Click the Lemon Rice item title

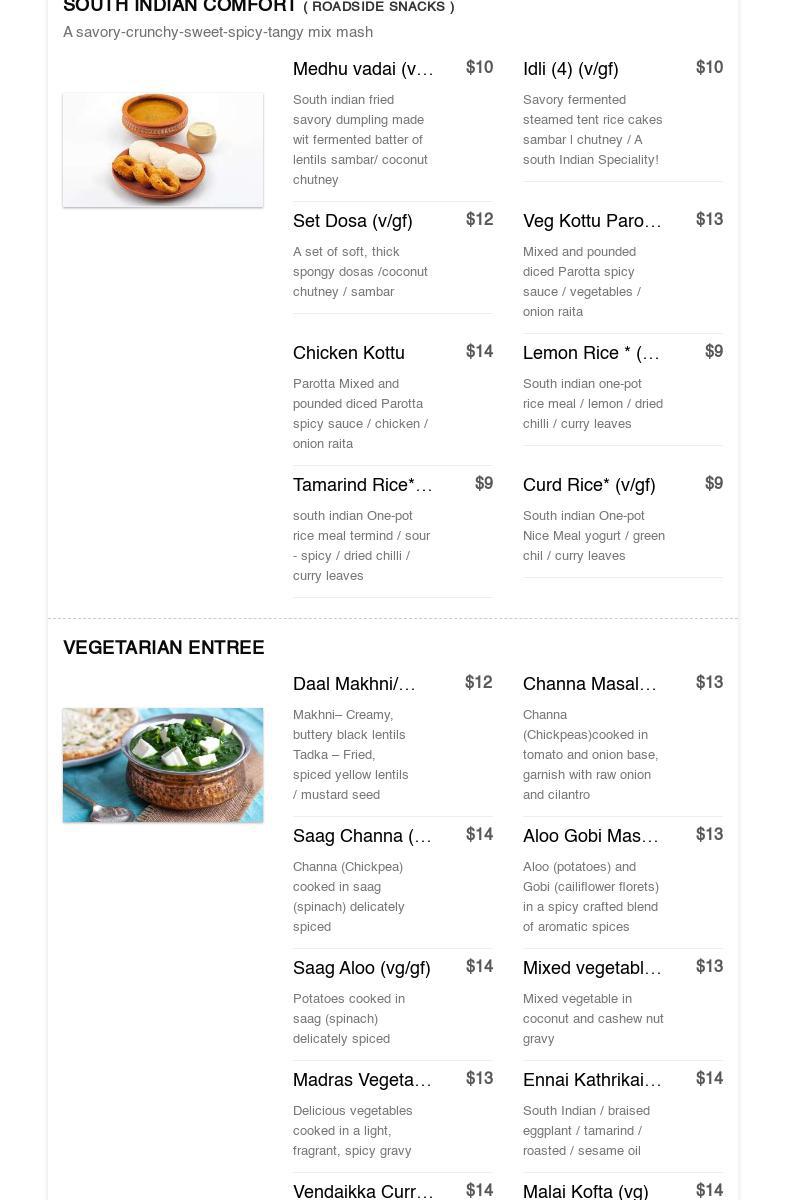[591, 353]
